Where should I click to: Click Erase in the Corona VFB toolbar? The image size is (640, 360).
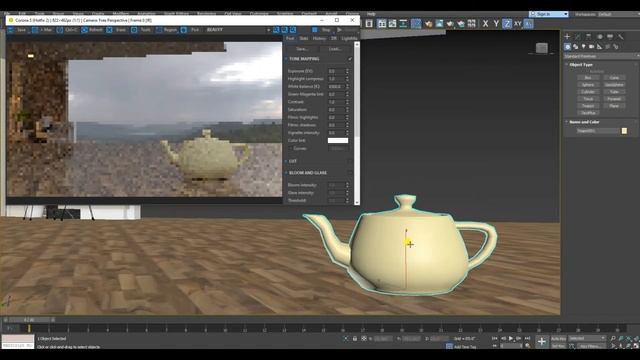click(117, 30)
